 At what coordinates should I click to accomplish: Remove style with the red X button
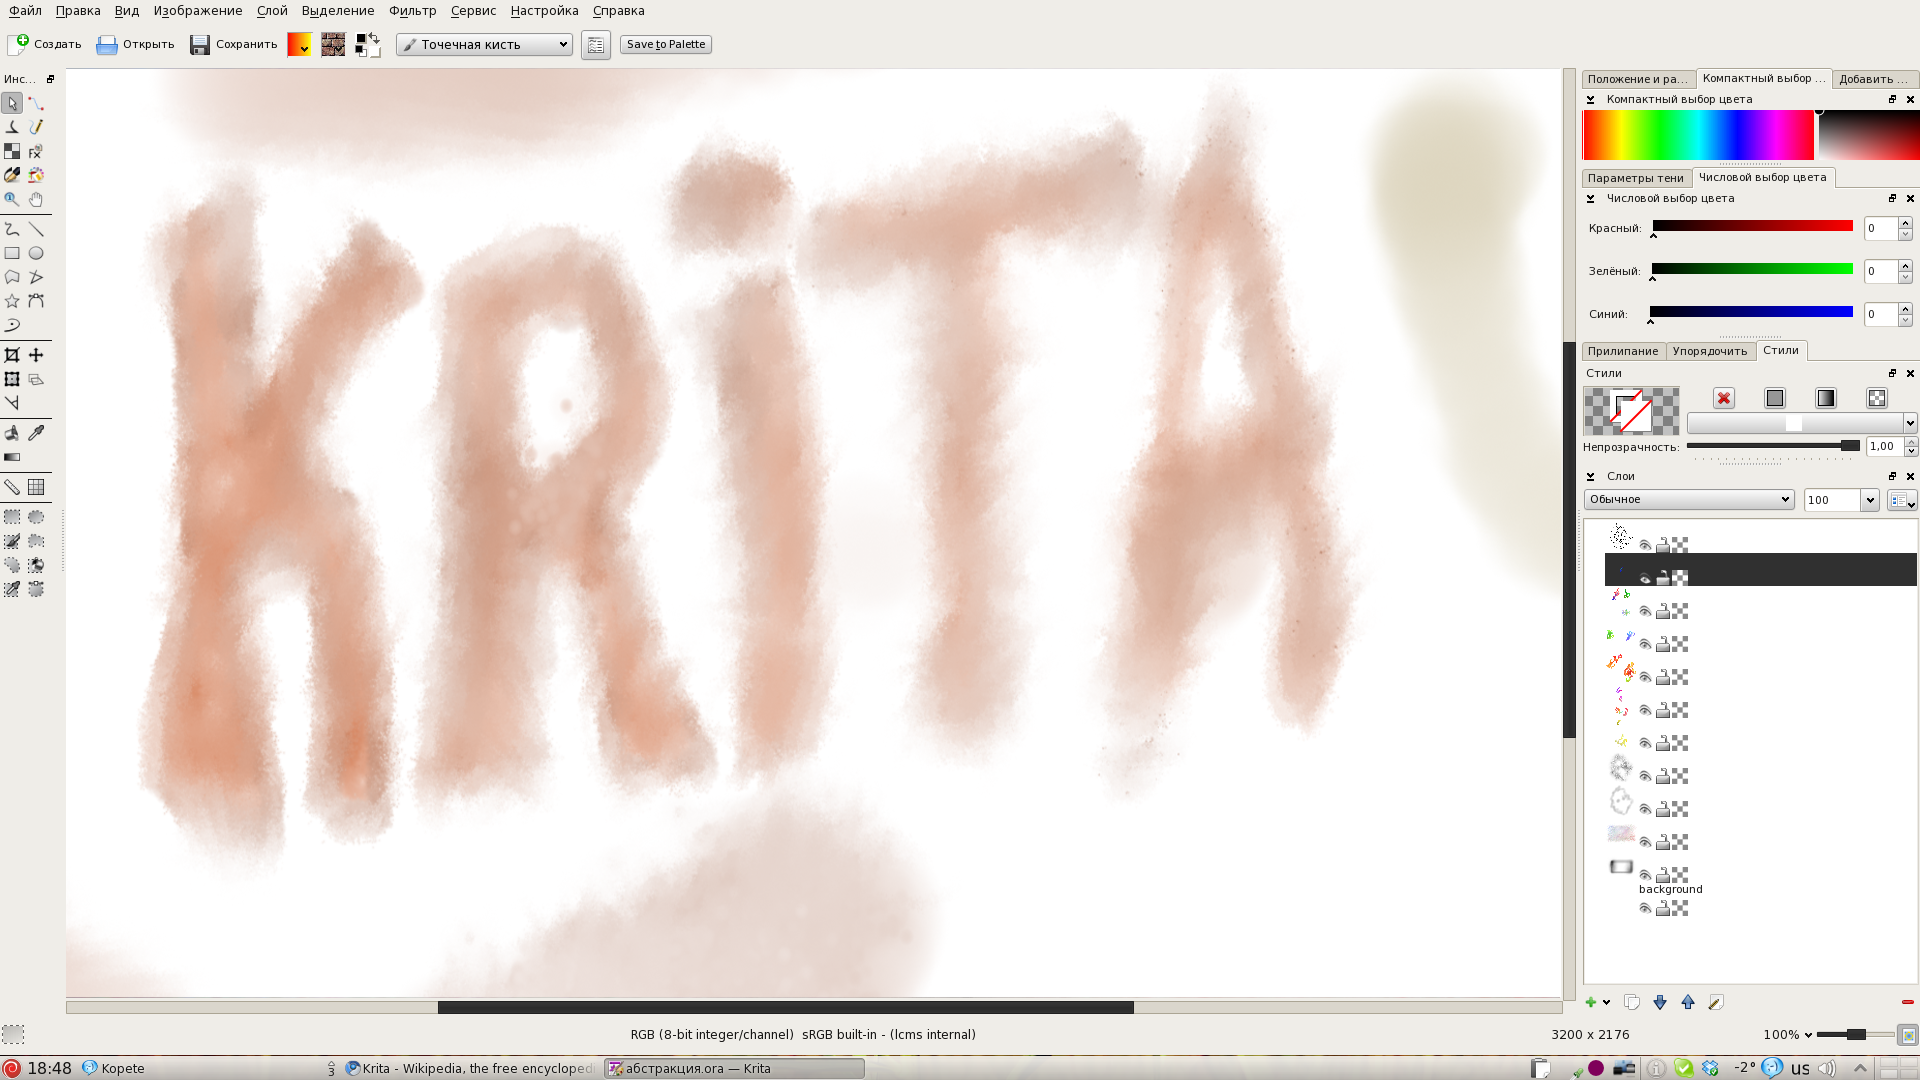1724,398
